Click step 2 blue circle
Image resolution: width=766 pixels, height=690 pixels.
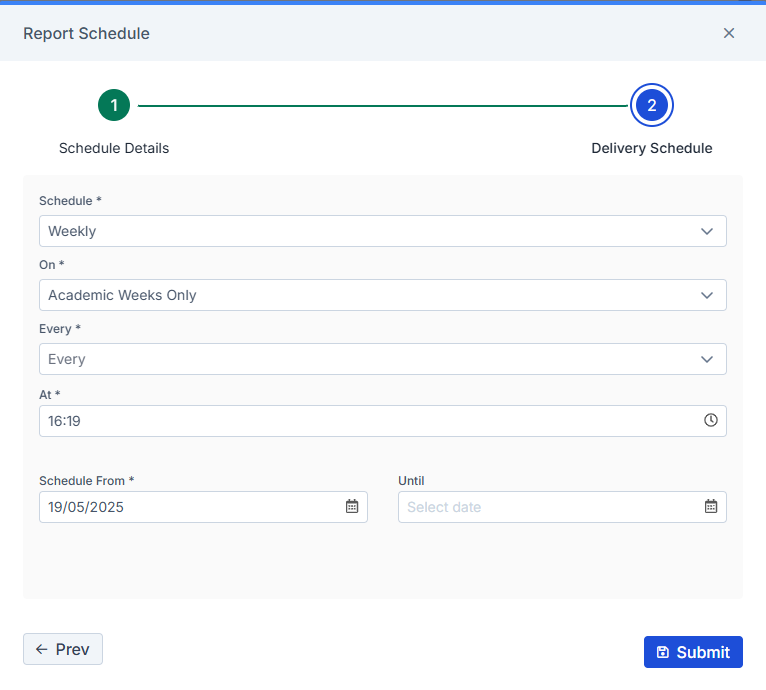[651, 105]
